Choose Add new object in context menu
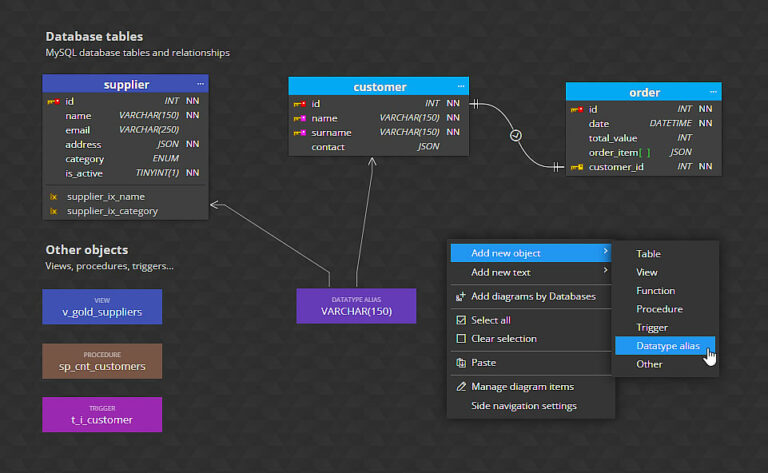768x473 pixels. point(530,253)
